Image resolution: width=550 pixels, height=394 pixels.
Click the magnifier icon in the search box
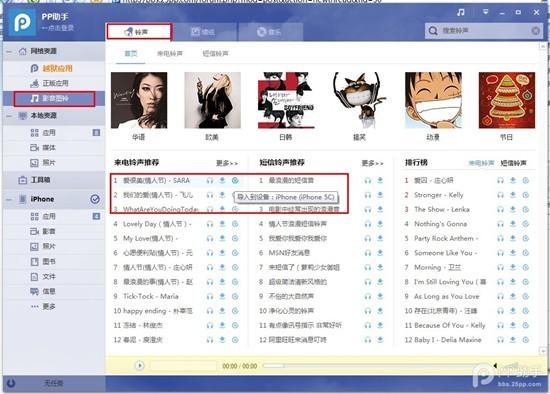click(433, 31)
